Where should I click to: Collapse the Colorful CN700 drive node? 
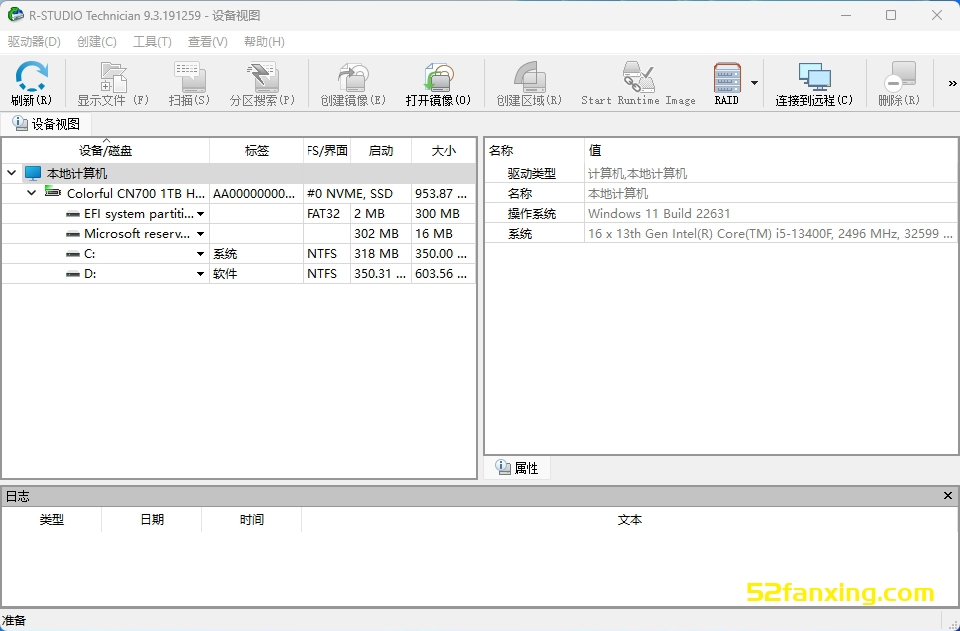pyautogui.click(x=32, y=193)
